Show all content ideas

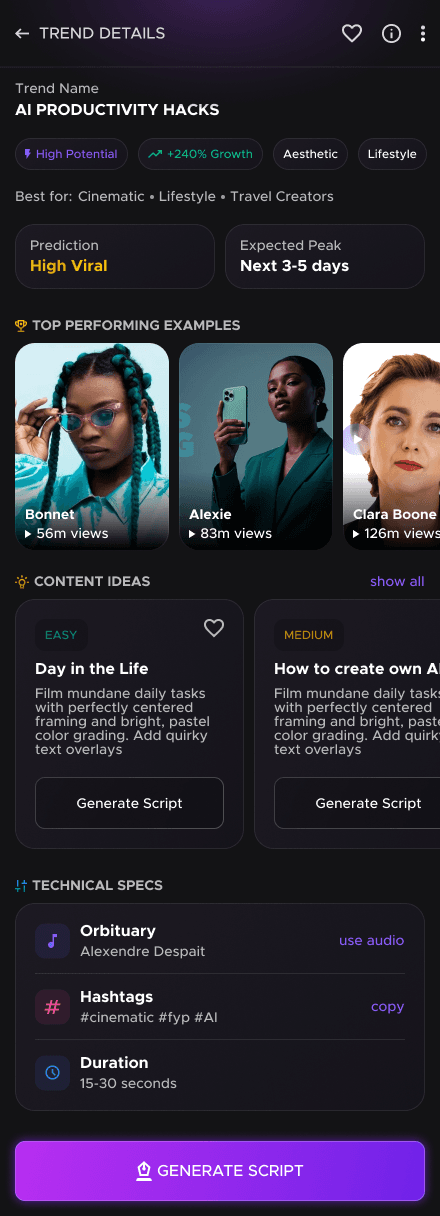click(397, 581)
